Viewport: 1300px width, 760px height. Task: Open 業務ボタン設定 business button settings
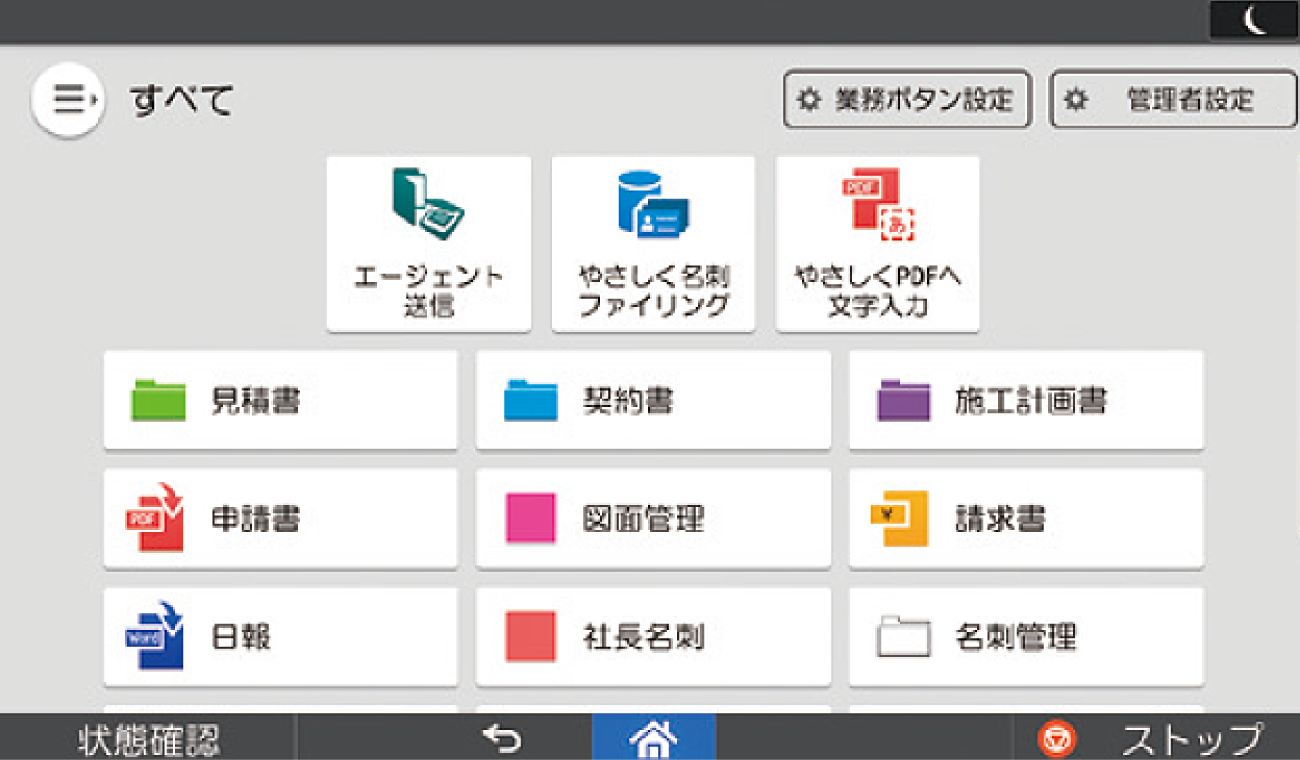coord(908,100)
